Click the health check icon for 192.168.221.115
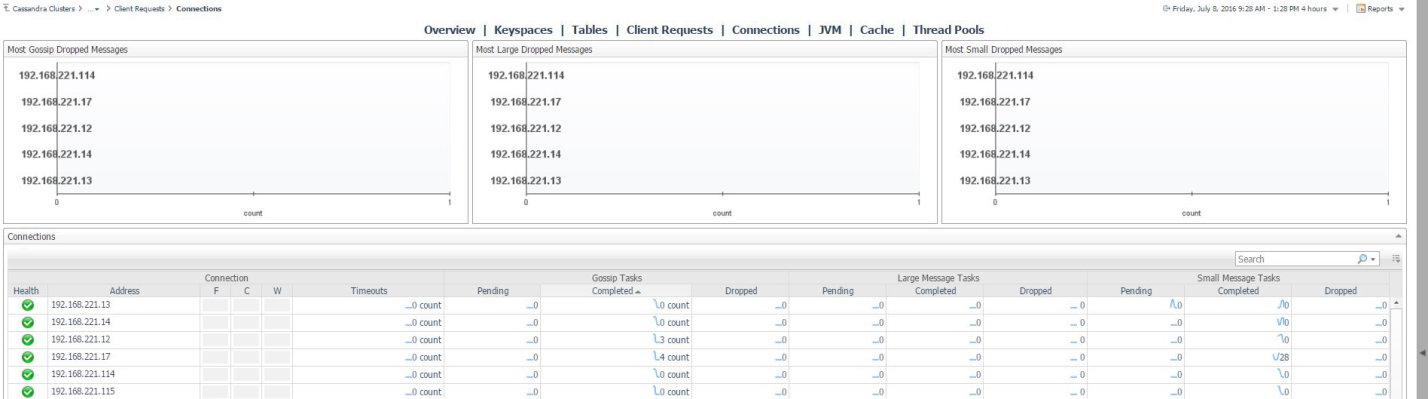This screenshot has height=399, width=1428. coord(27,391)
